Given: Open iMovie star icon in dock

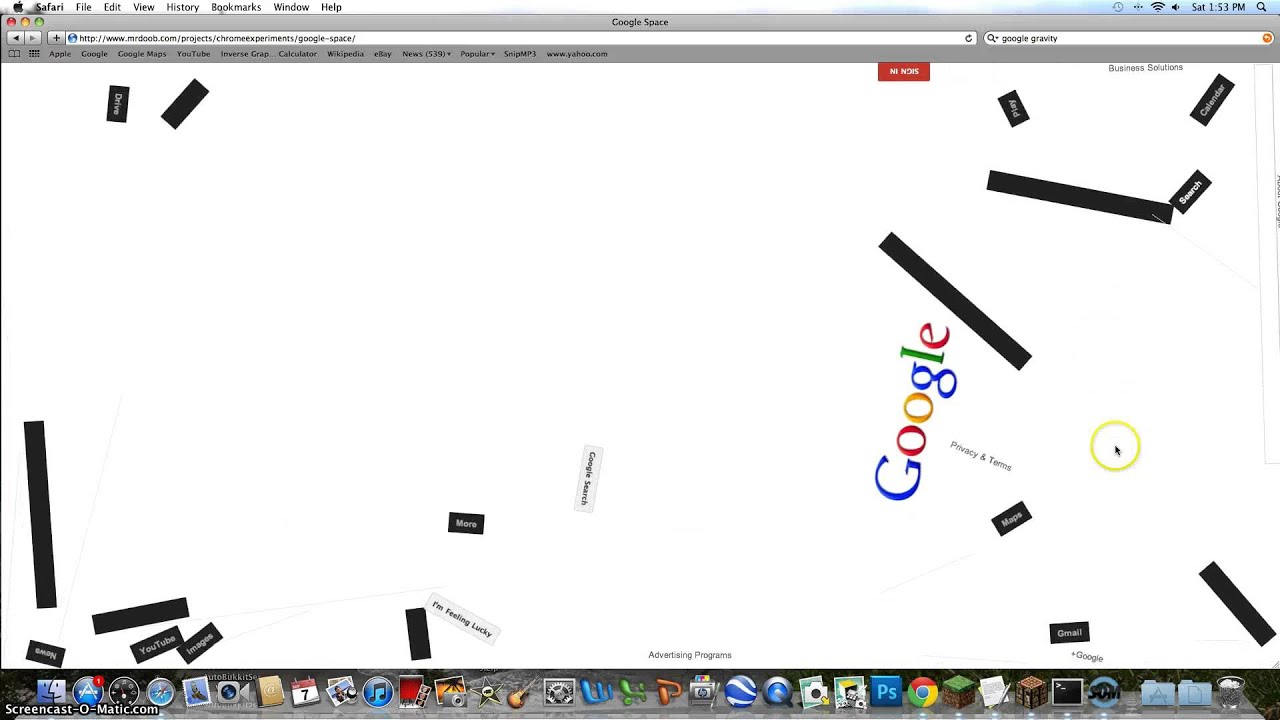Looking at the screenshot, I should click(x=487, y=691).
